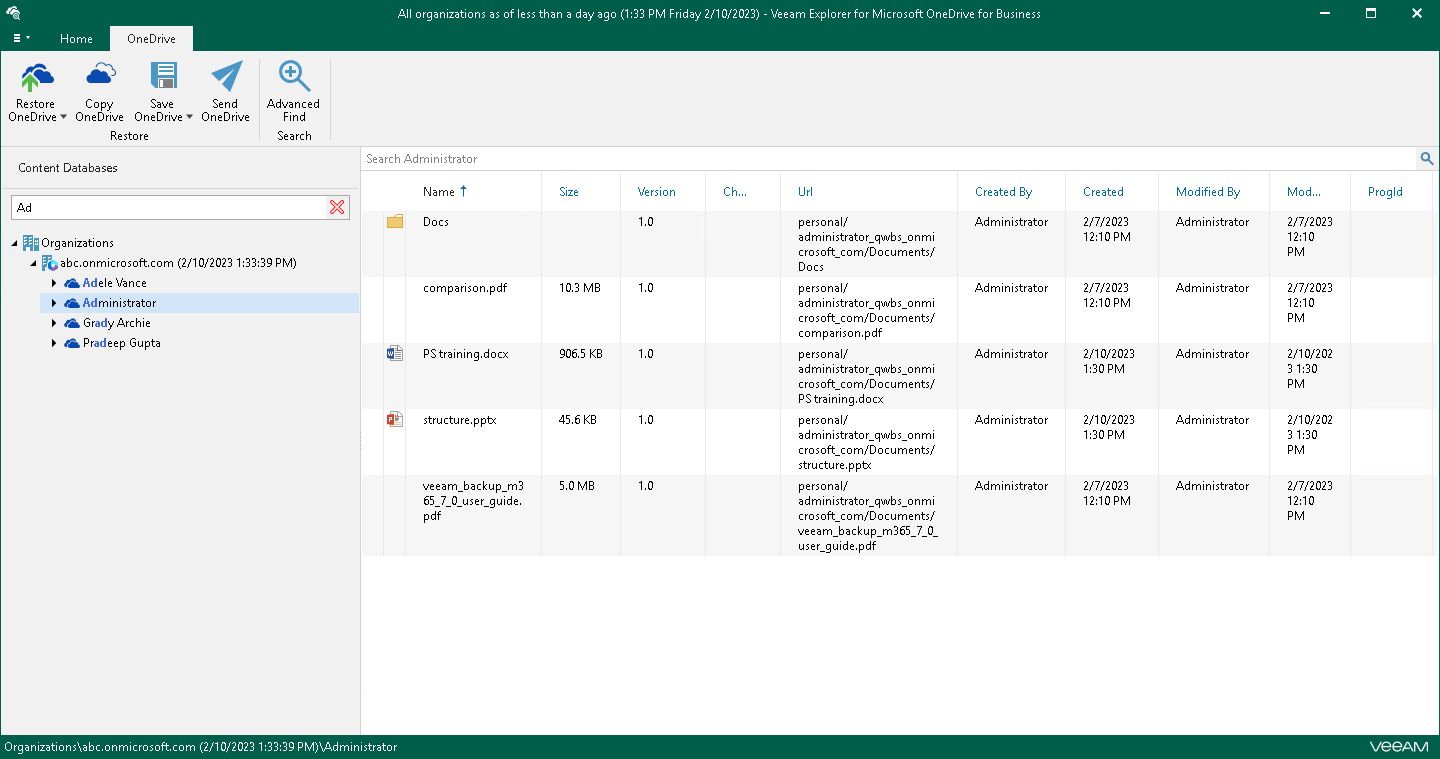This screenshot has width=1440, height=759.
Task: Open Advanced Find search
Action: click(294, 92)
